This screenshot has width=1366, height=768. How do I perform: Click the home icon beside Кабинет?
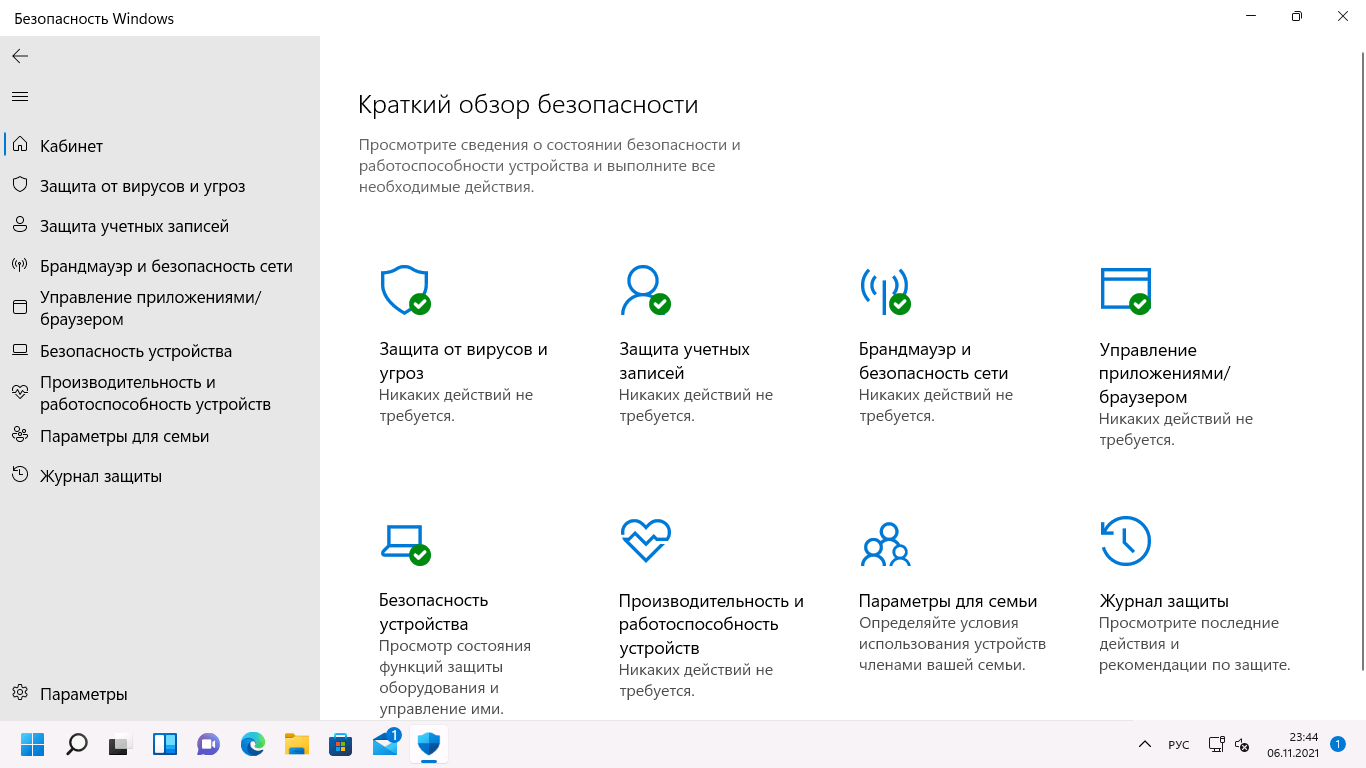coord(19,145)
